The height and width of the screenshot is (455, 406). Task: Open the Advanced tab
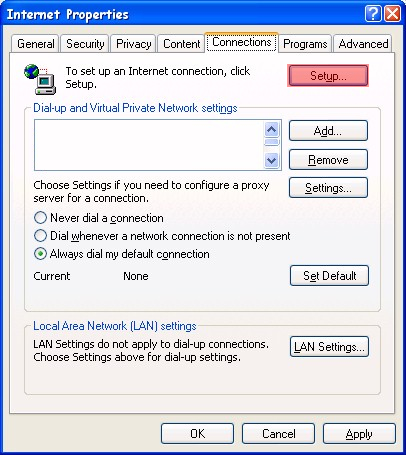[363, 44]
